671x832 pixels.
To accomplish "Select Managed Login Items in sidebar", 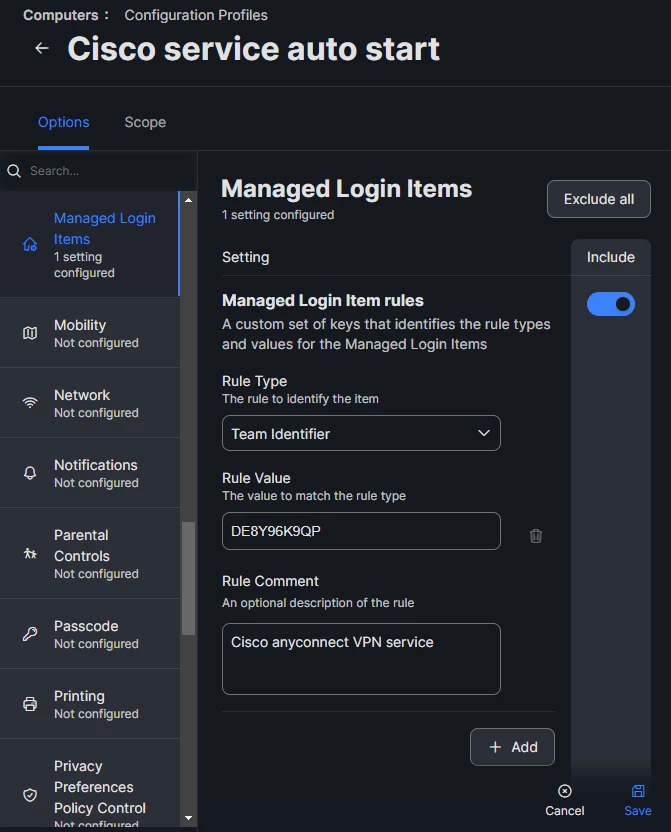I will click(x=90, y=244).
